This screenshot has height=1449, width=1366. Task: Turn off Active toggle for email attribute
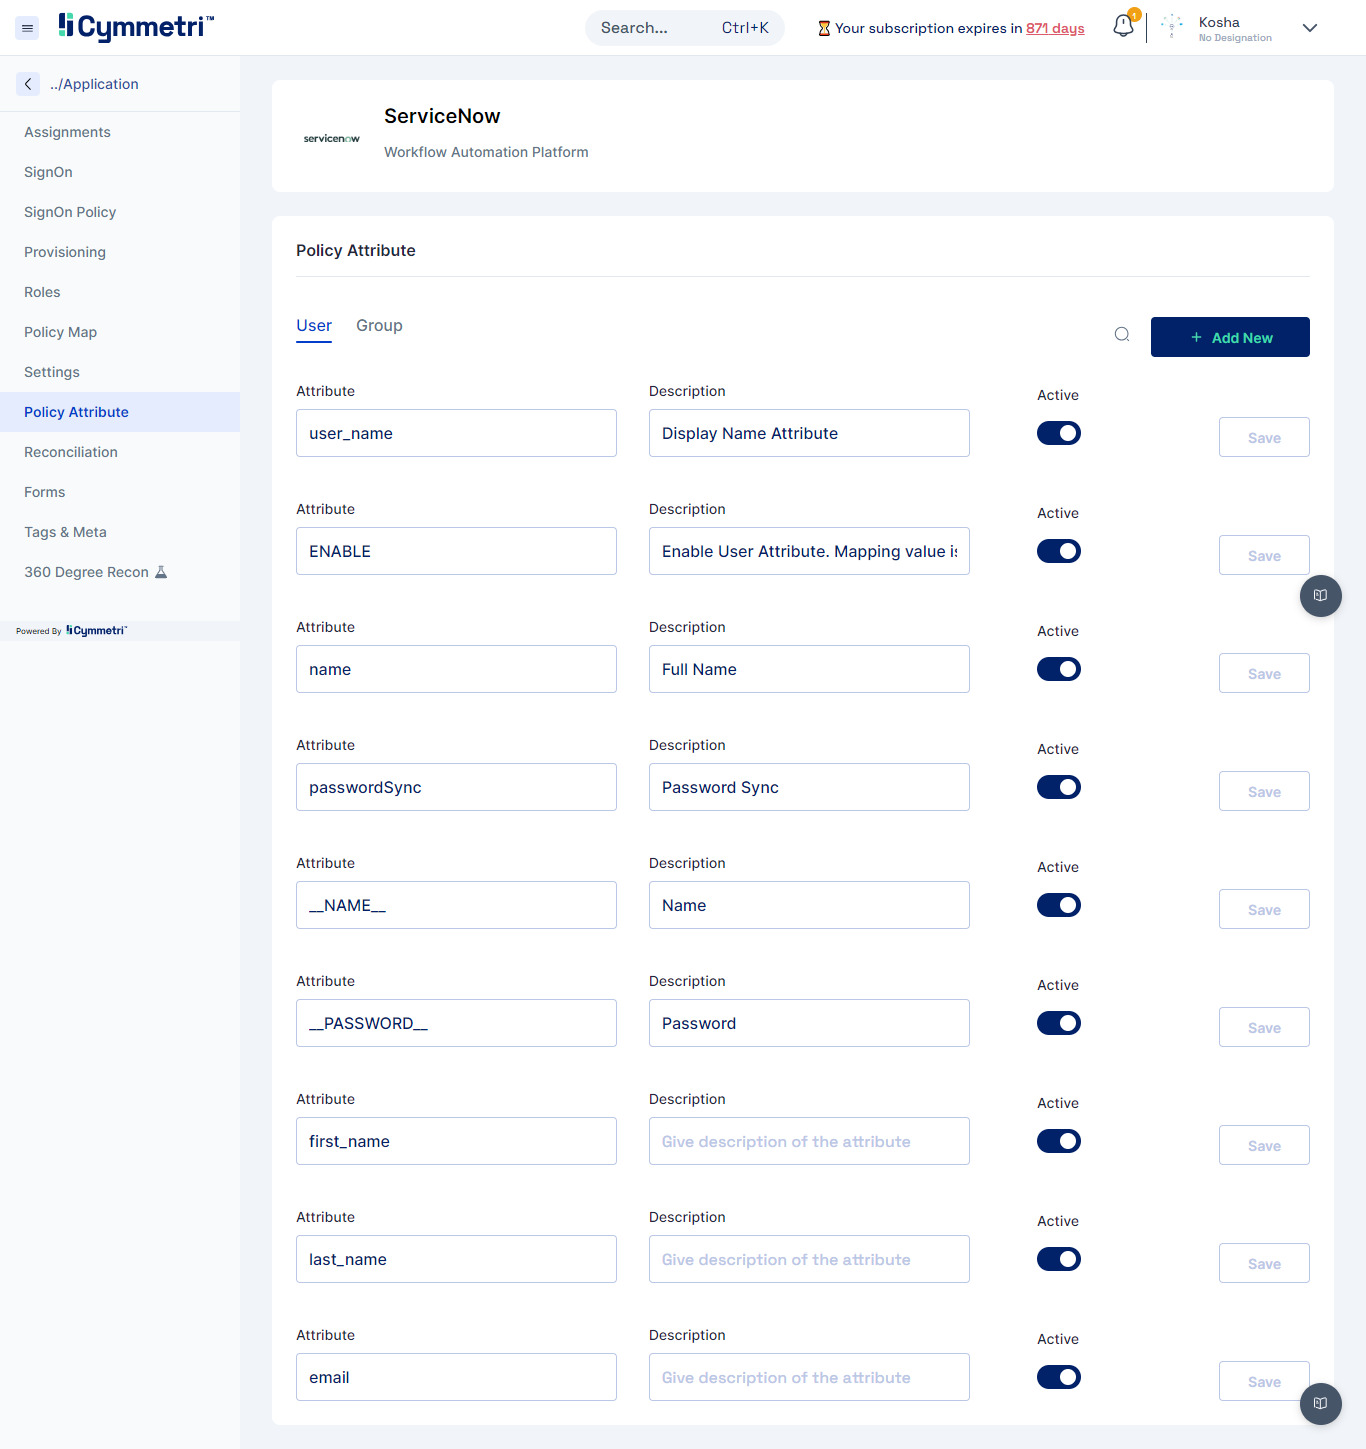click(x=1058, y=1377)
